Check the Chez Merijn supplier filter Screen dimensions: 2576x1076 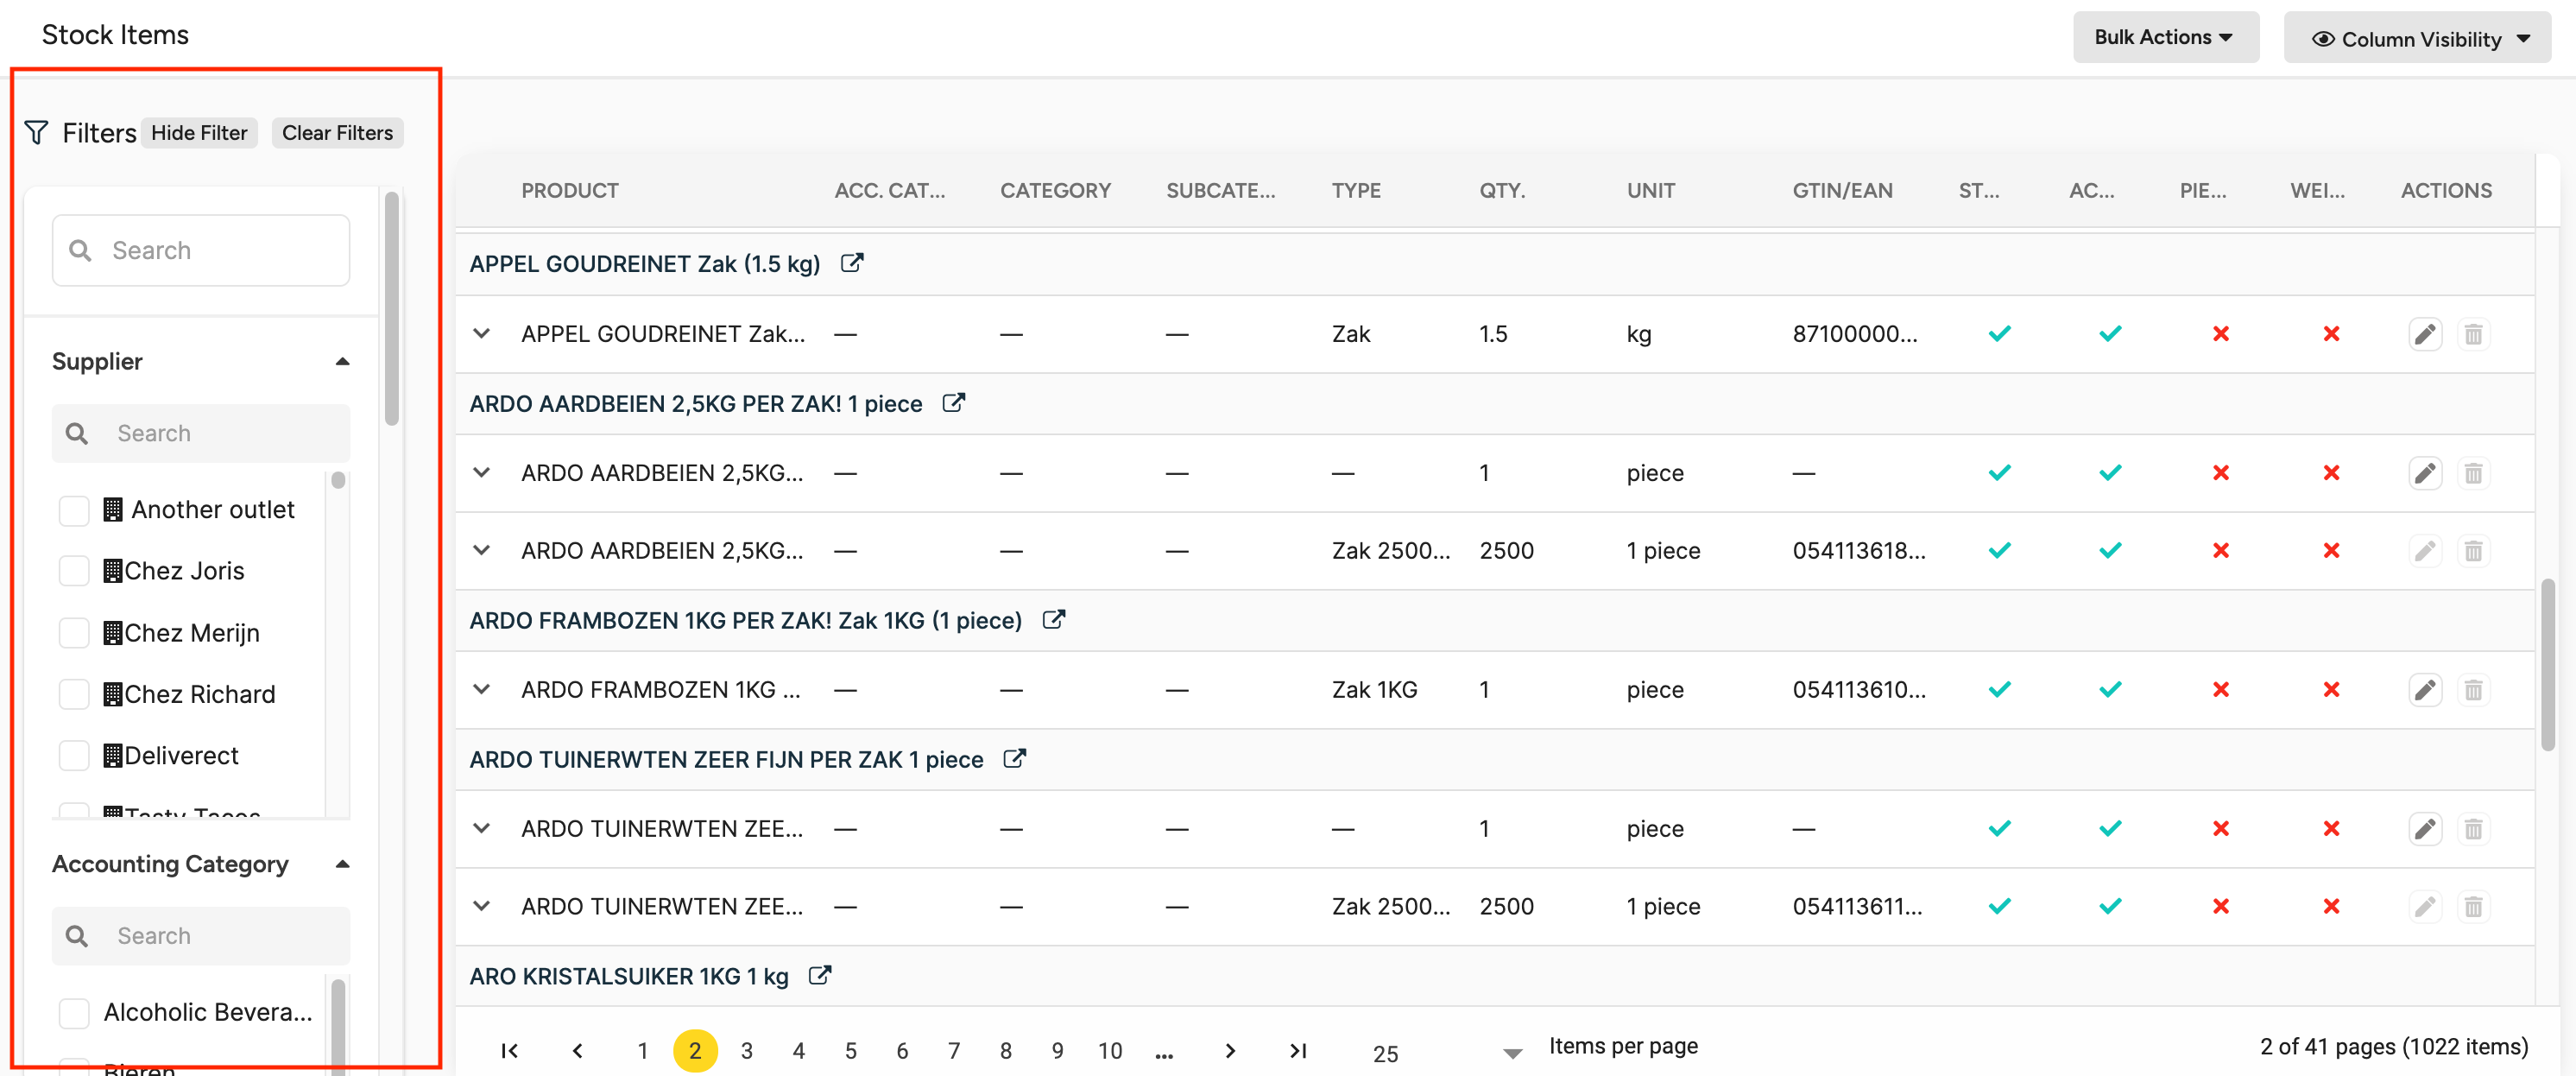coord(74,633)
